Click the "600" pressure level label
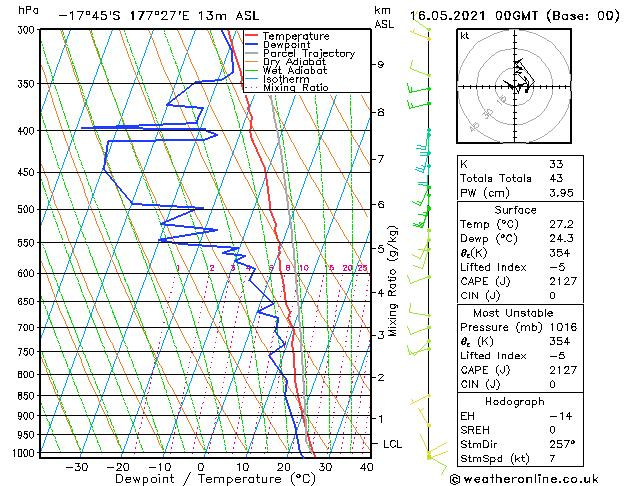Viewport: 629px width, 486px height. click(28, 274)
